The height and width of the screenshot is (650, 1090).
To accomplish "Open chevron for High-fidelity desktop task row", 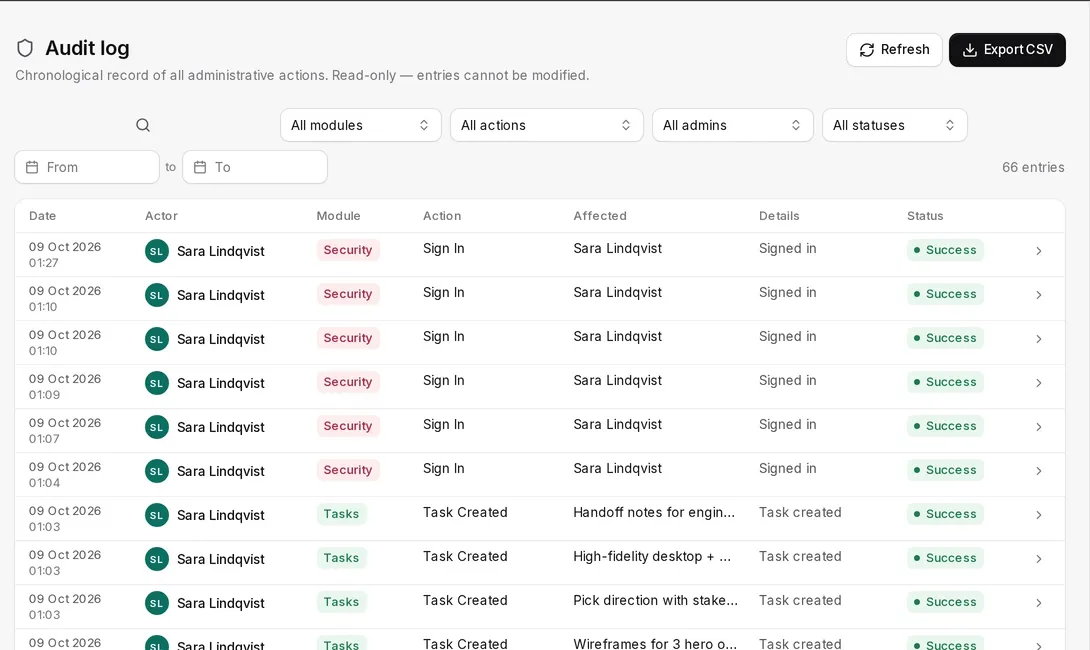I will click(1039, 559).
